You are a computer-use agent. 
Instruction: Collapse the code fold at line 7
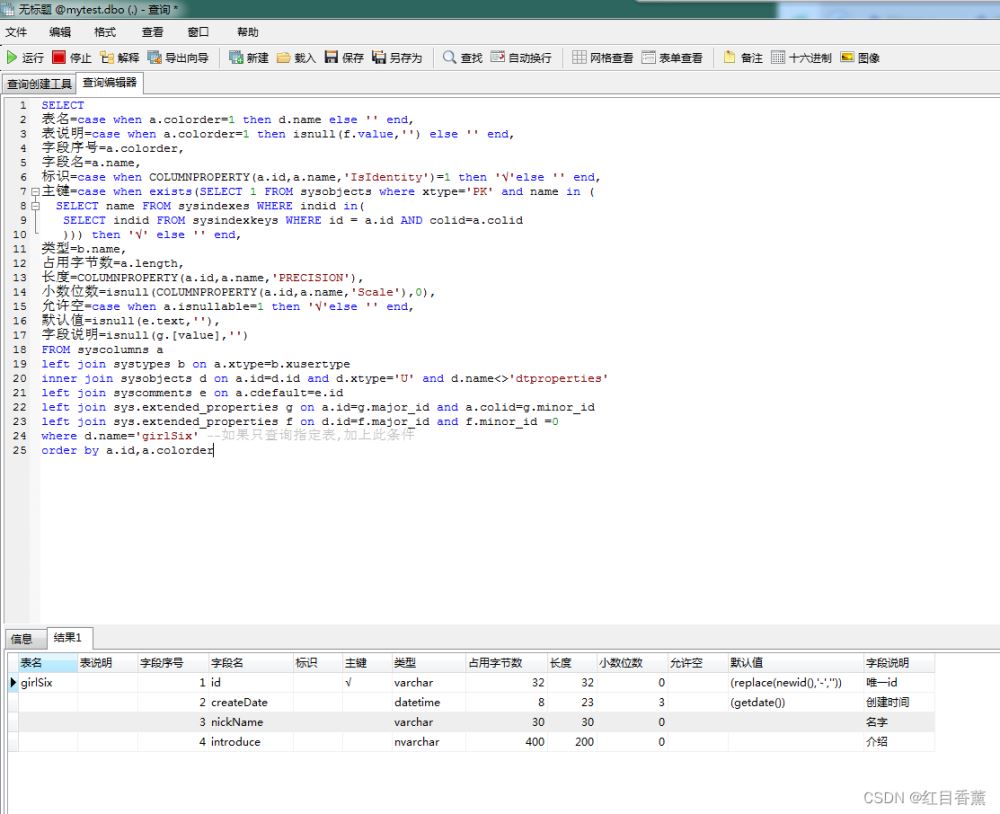pyautogui.click(x=35, y=191)
